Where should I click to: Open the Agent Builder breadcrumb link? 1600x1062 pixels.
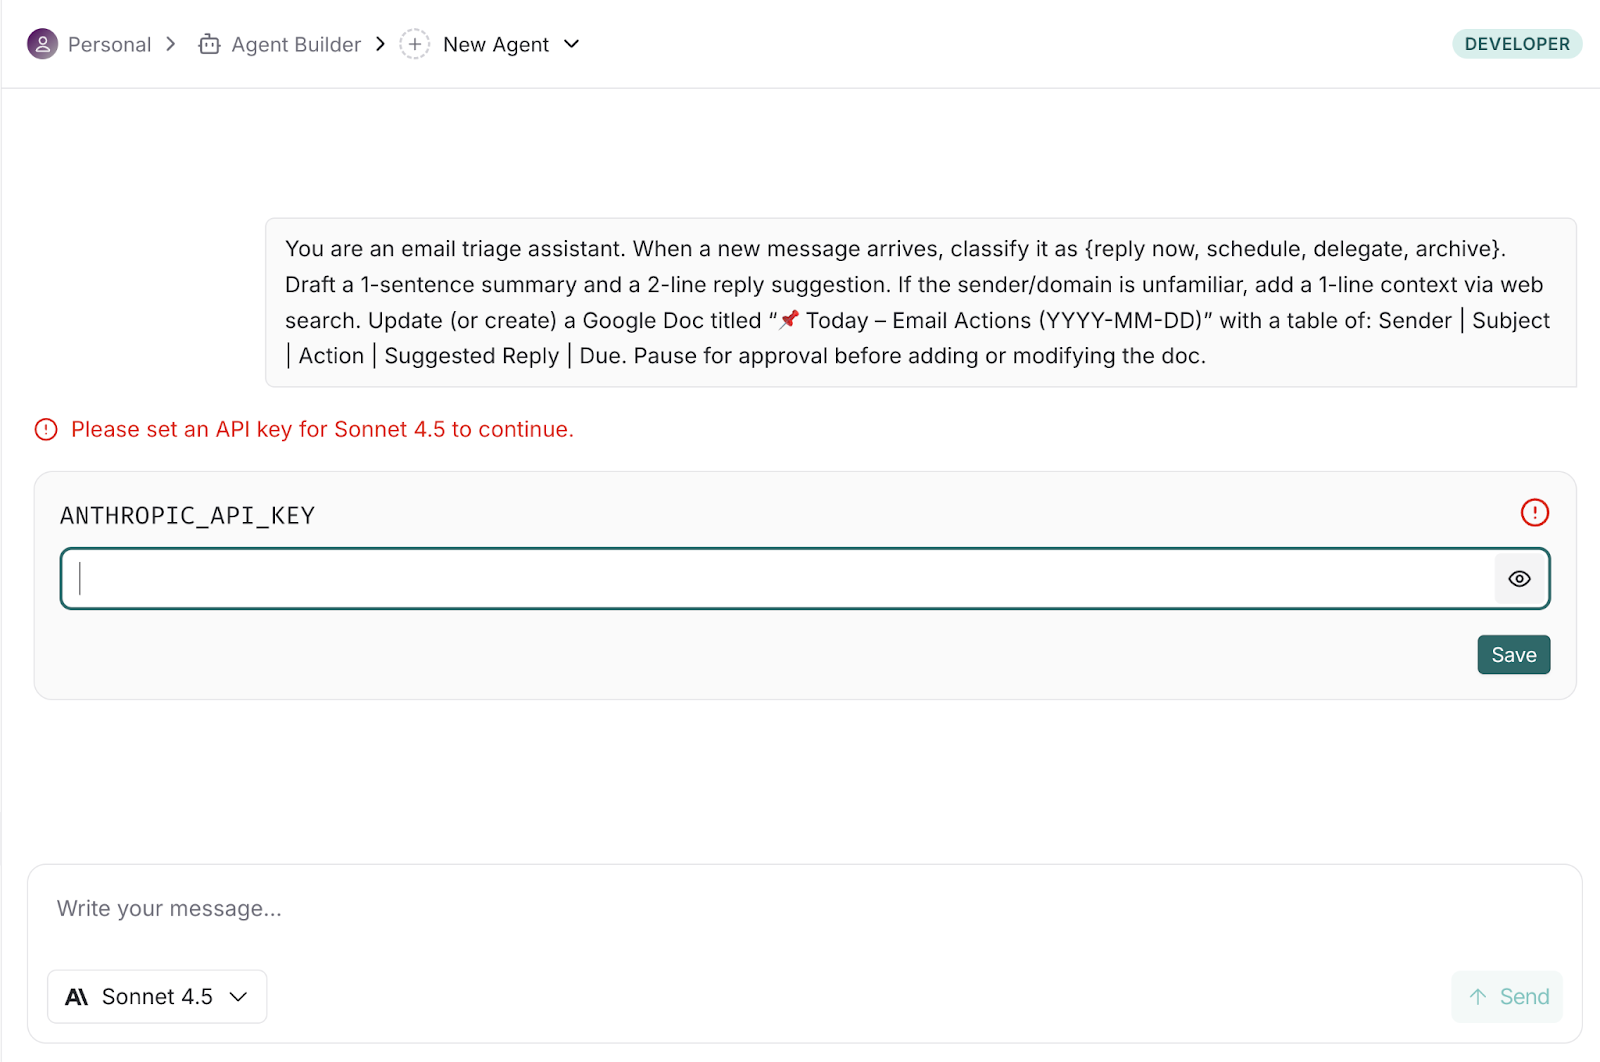point(296,45)
